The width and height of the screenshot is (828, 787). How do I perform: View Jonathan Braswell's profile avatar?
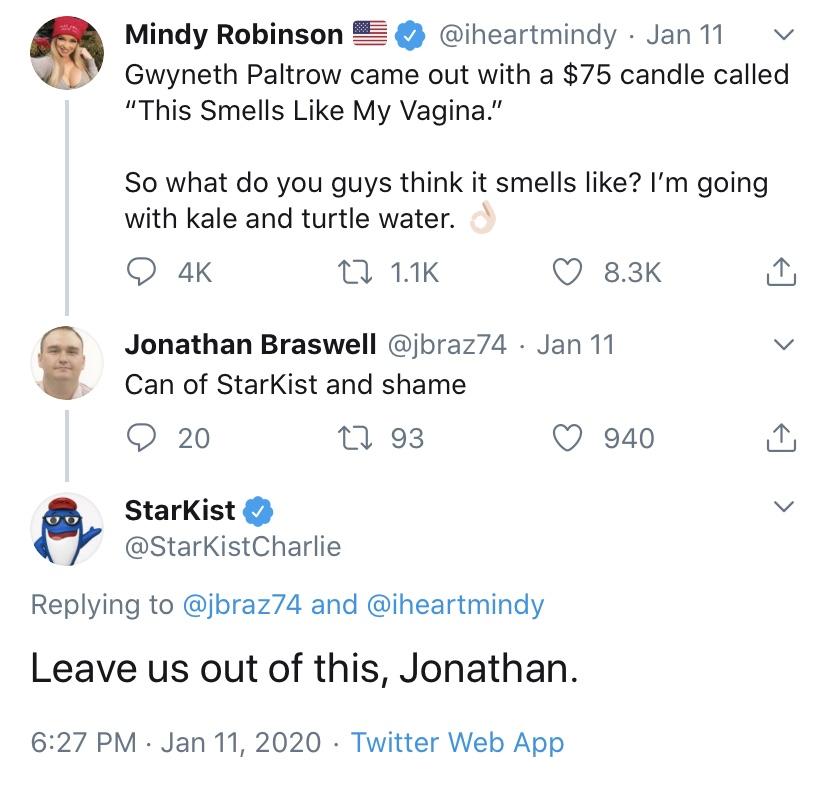67,363
